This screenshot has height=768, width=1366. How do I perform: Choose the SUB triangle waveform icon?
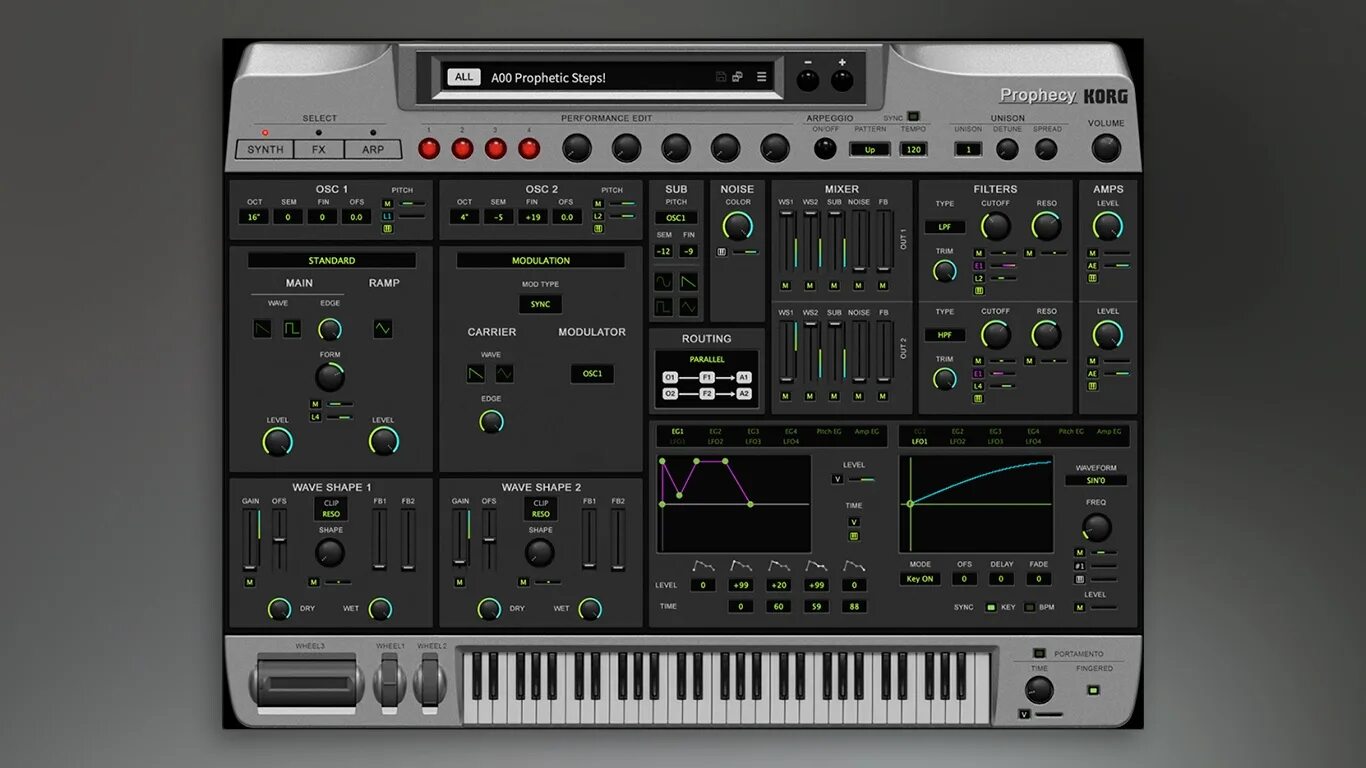coord(689,307)
